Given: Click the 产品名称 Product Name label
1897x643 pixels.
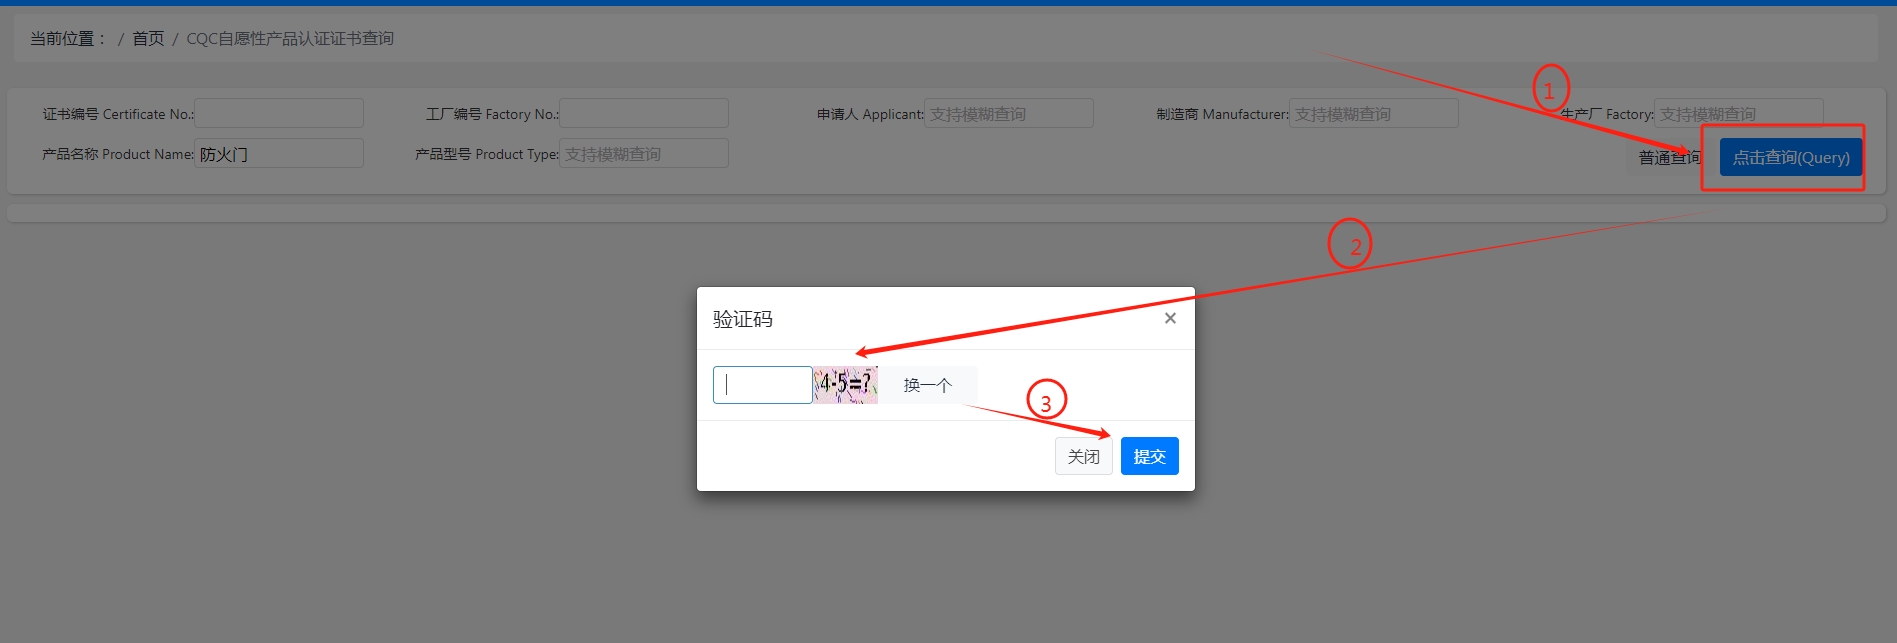Looking at the screenshot, I should 117,154.
